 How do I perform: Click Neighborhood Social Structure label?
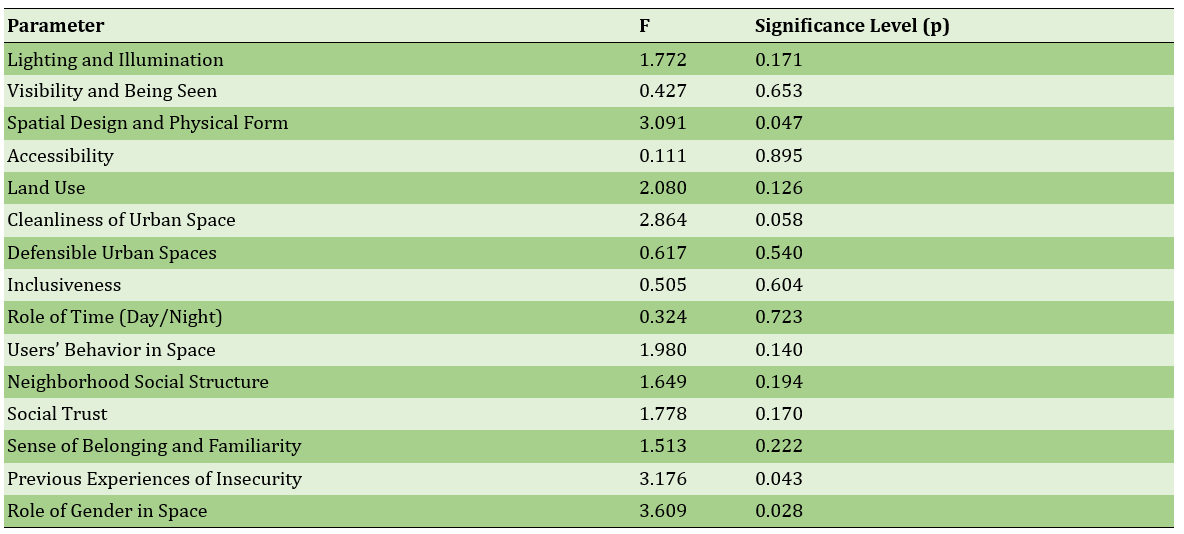point(138,382)
